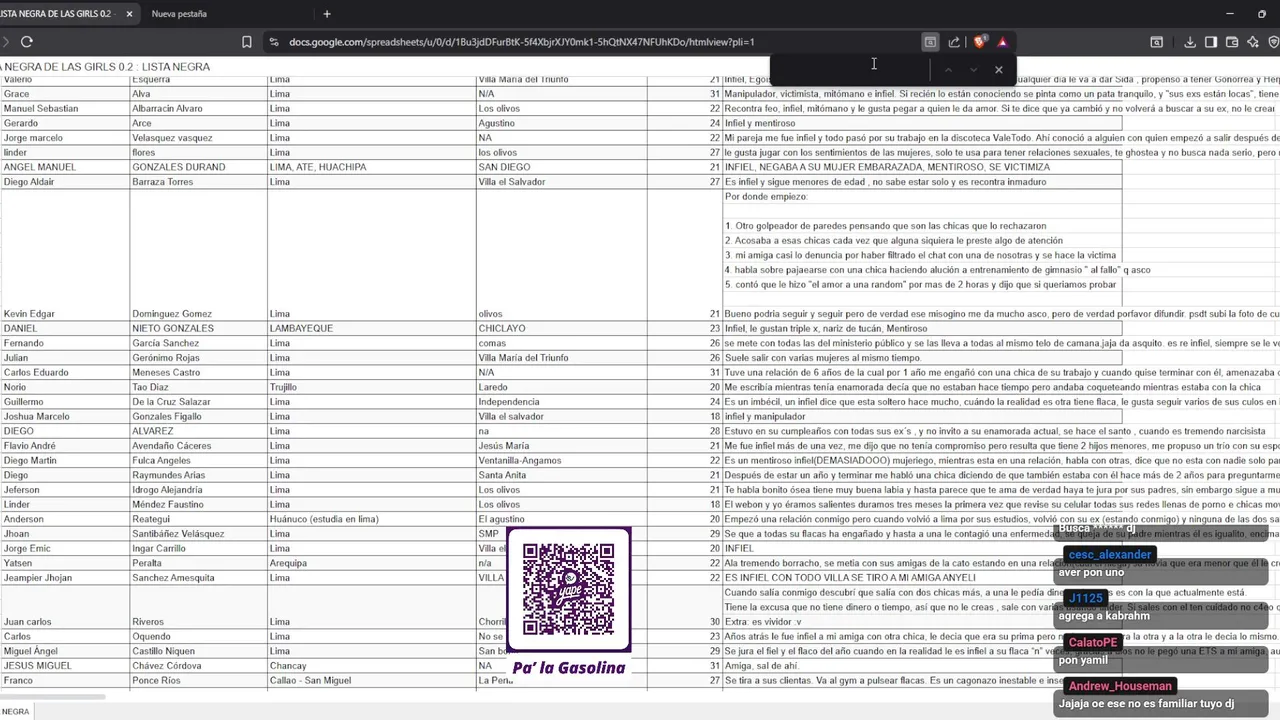Viewport: 1280px width, 720px height.
Task: Open a new tab with plus button
Action: click(x=327, y=14)
